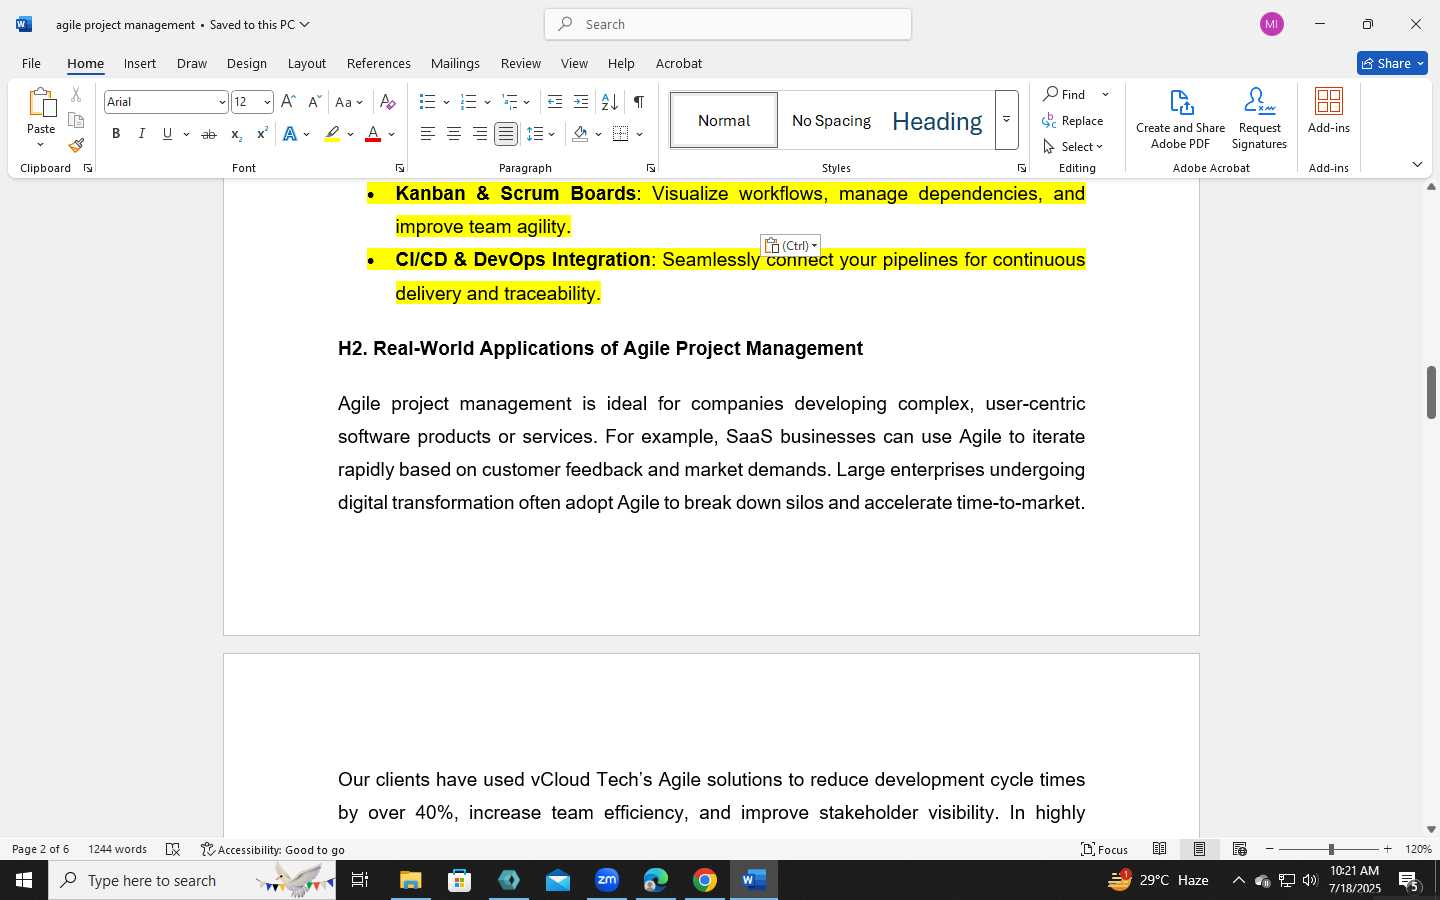The image size is (1440, 900).
Task: Toggle Bold formatting
Action: [116, 134]
